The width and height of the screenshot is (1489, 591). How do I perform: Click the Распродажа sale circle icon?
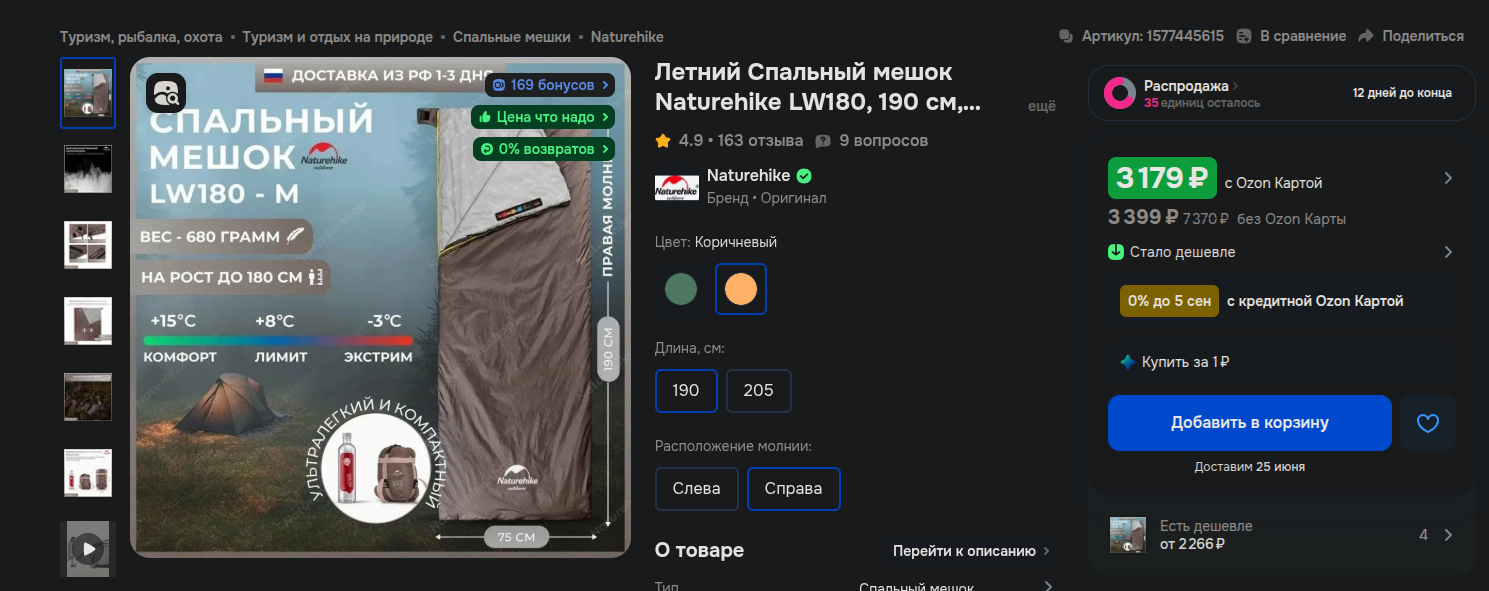1120,93
